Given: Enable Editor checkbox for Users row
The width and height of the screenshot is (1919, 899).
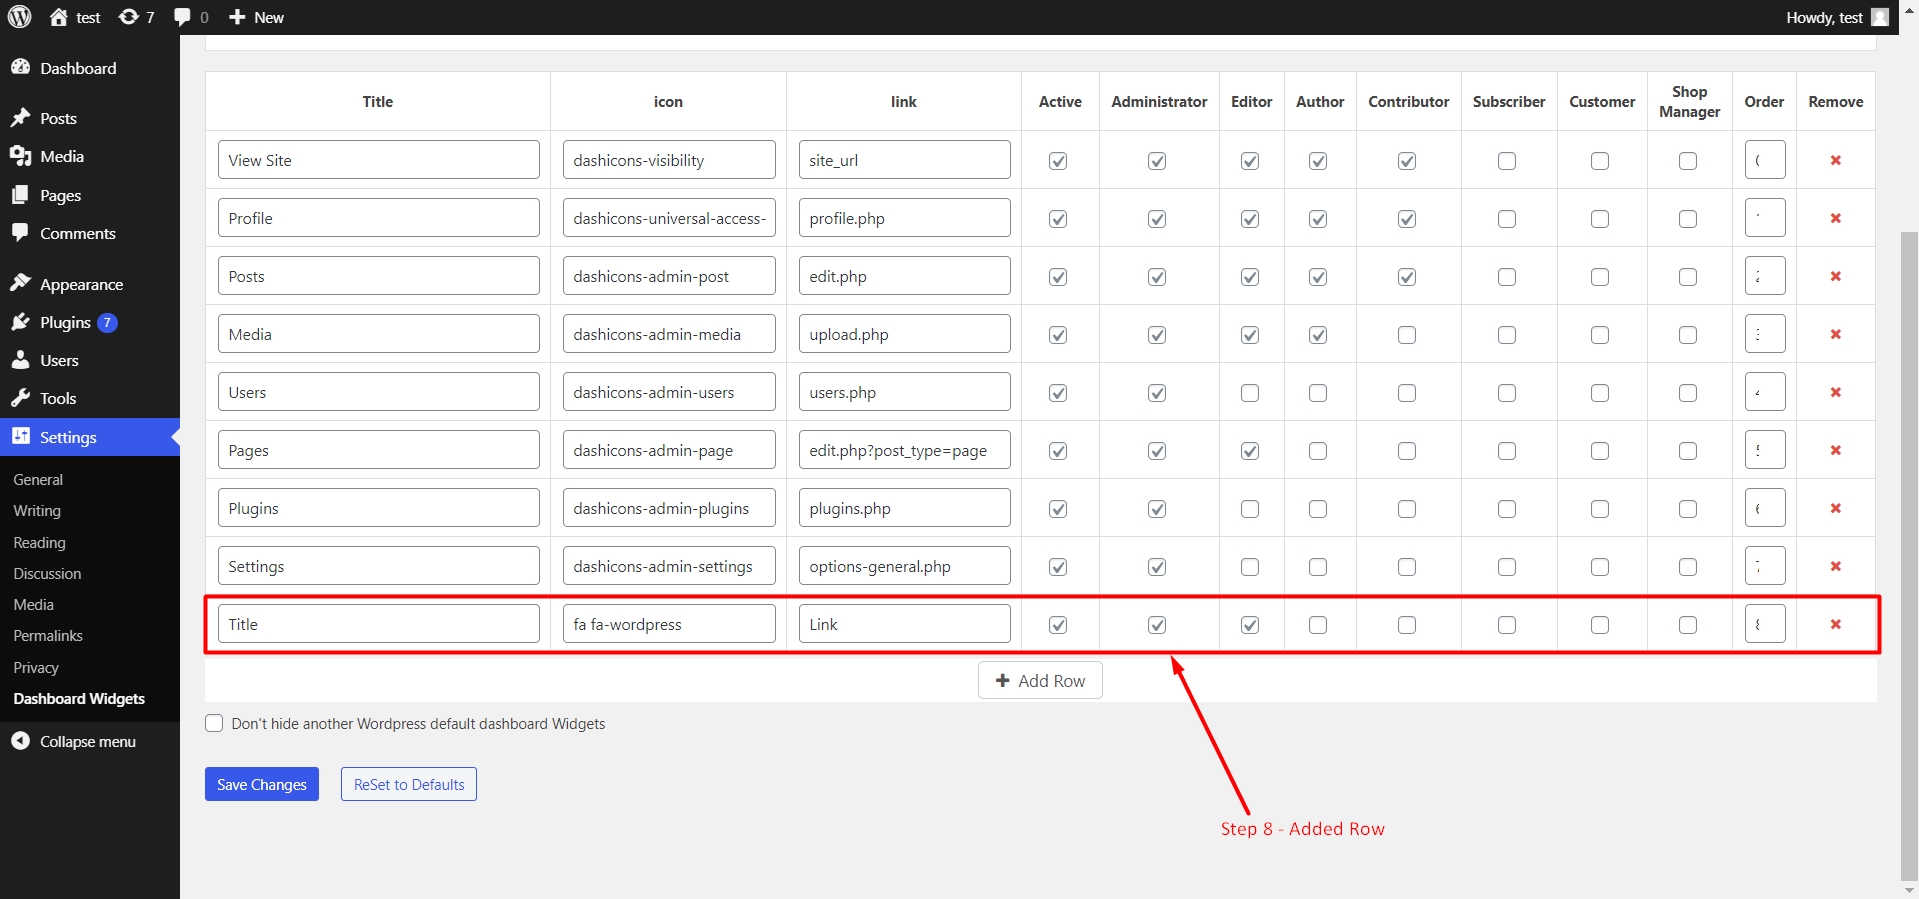Looking at the screenshot, I should click(x=1250, y=393).
